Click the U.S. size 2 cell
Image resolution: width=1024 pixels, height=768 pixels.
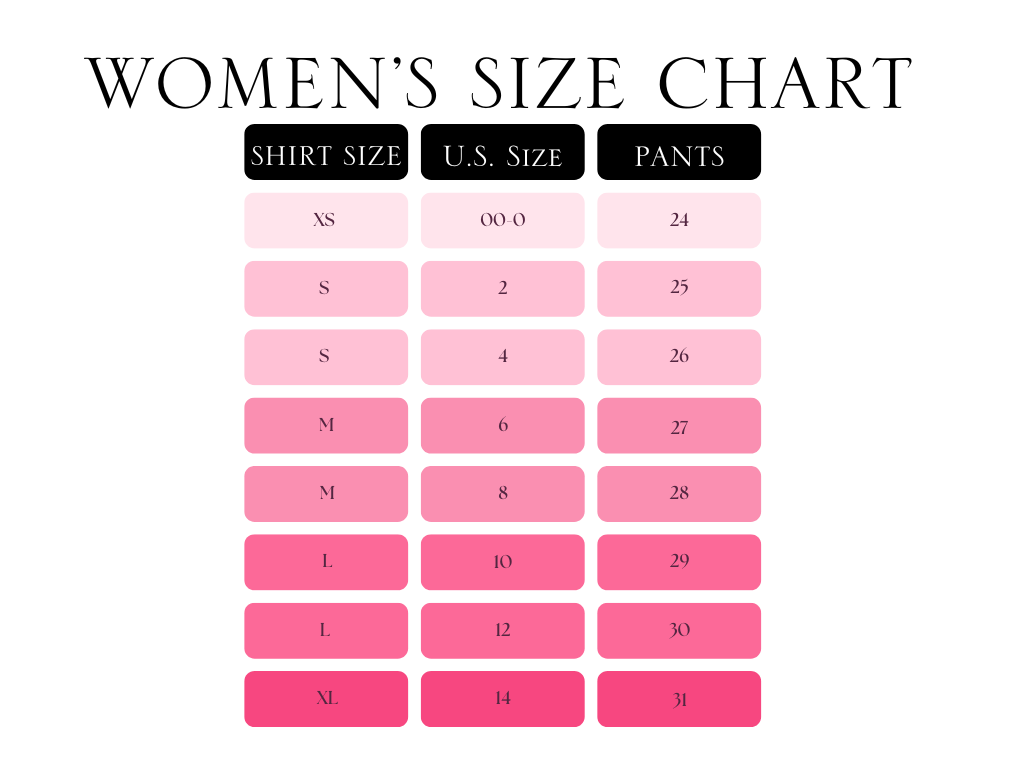pos(502,288)
